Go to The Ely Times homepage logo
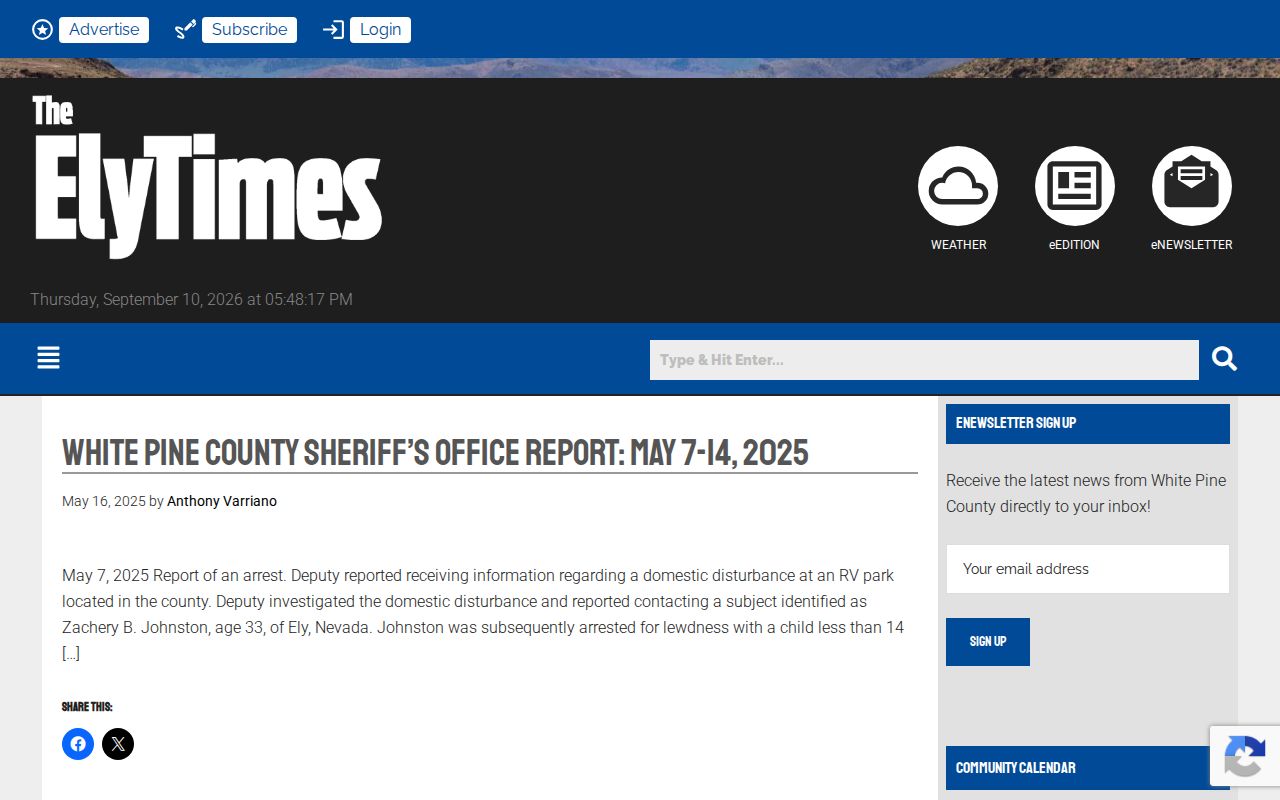The image size is (1280, 800). pyautogui.click(x=207, y=176)
